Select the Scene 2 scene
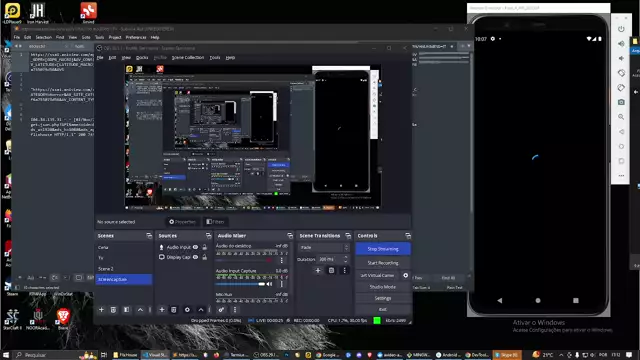 pyautogui.click(x=124, y=269)
